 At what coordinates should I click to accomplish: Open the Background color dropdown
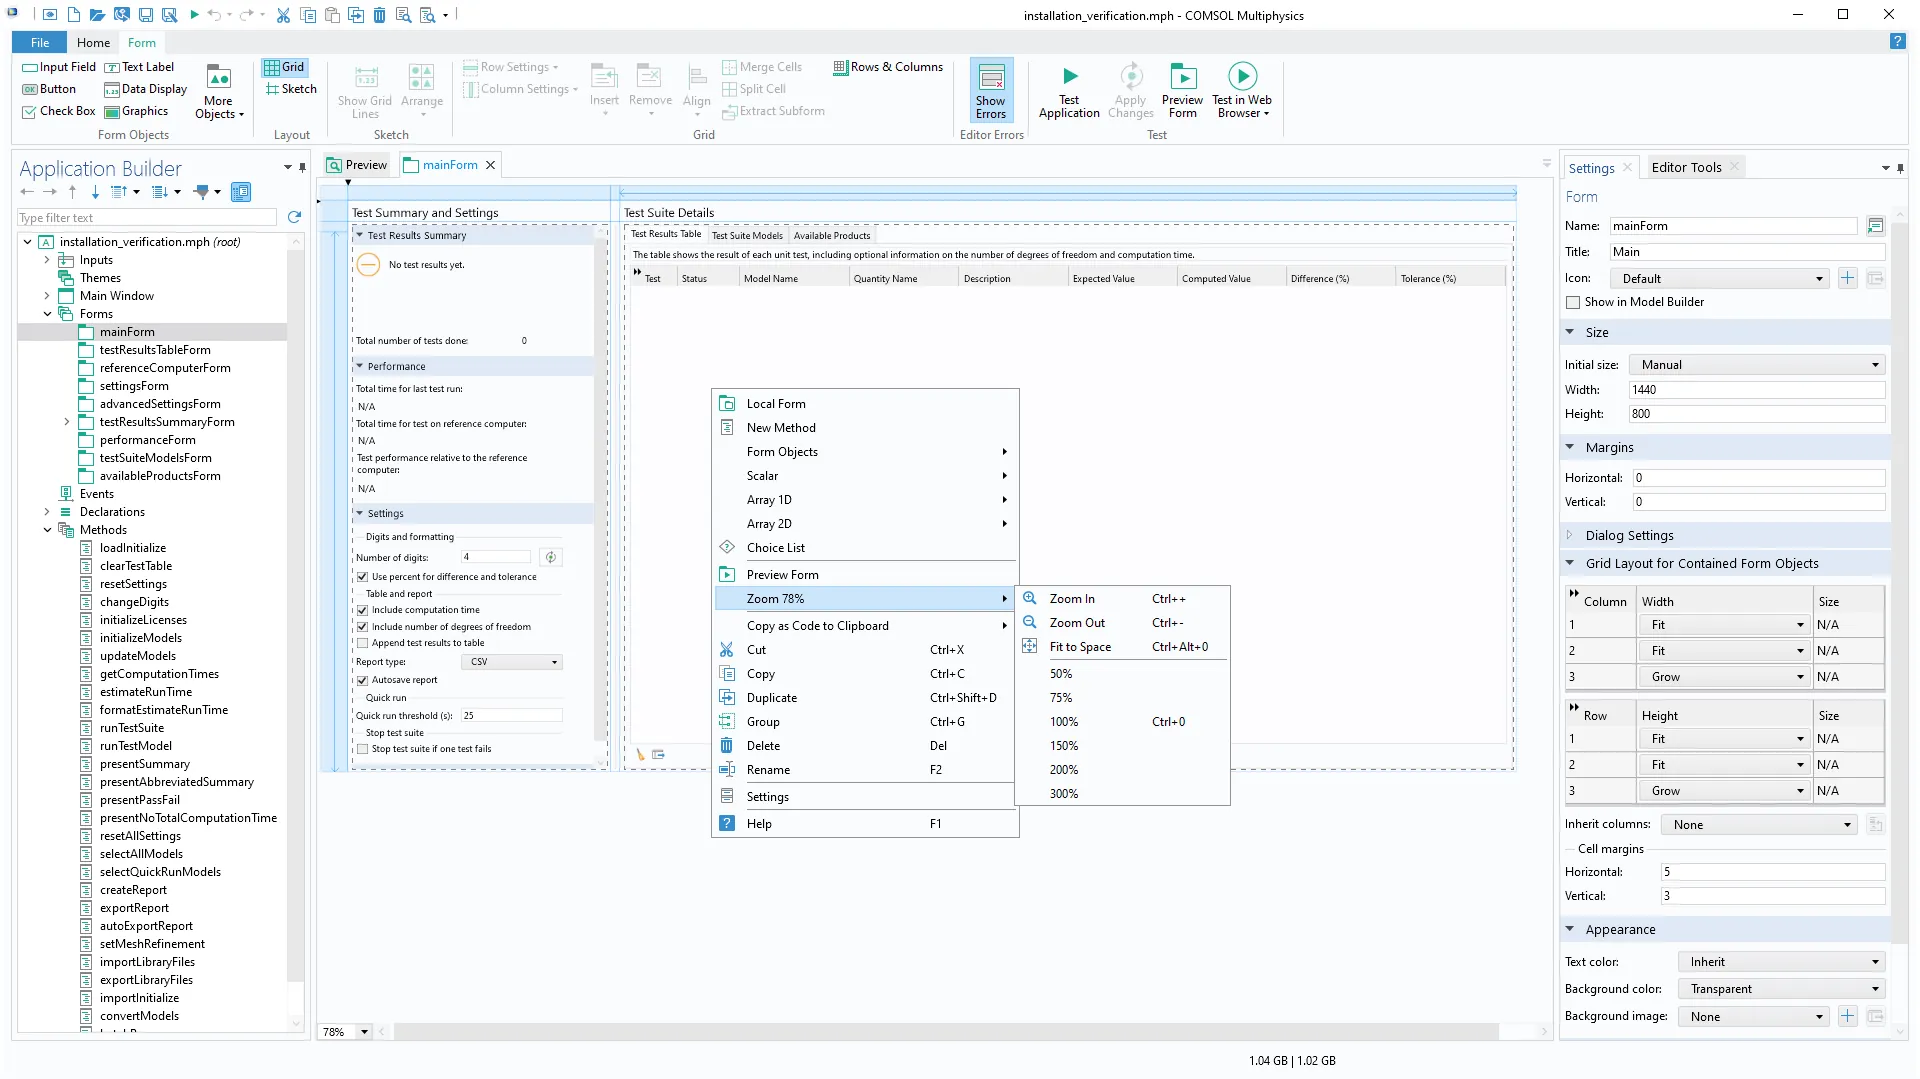pyautogui.click(x=1780, y=989)
